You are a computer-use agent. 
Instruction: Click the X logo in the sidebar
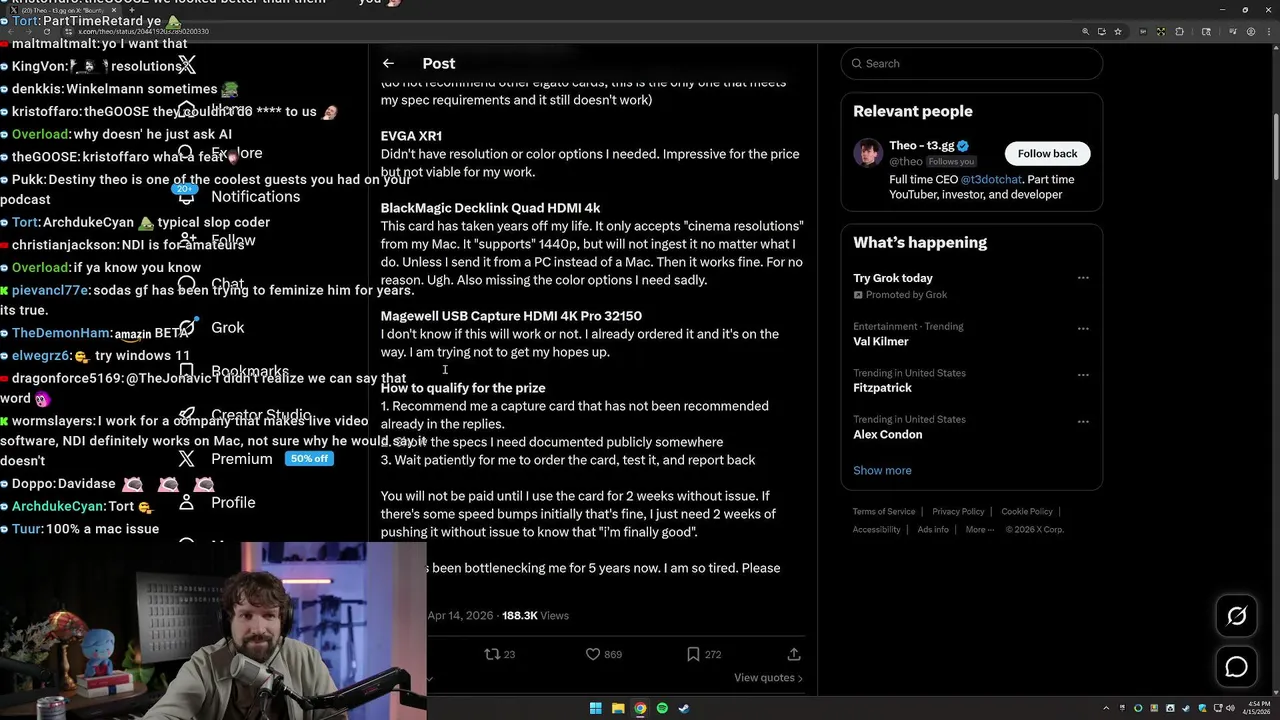click(x=187, y=65)
